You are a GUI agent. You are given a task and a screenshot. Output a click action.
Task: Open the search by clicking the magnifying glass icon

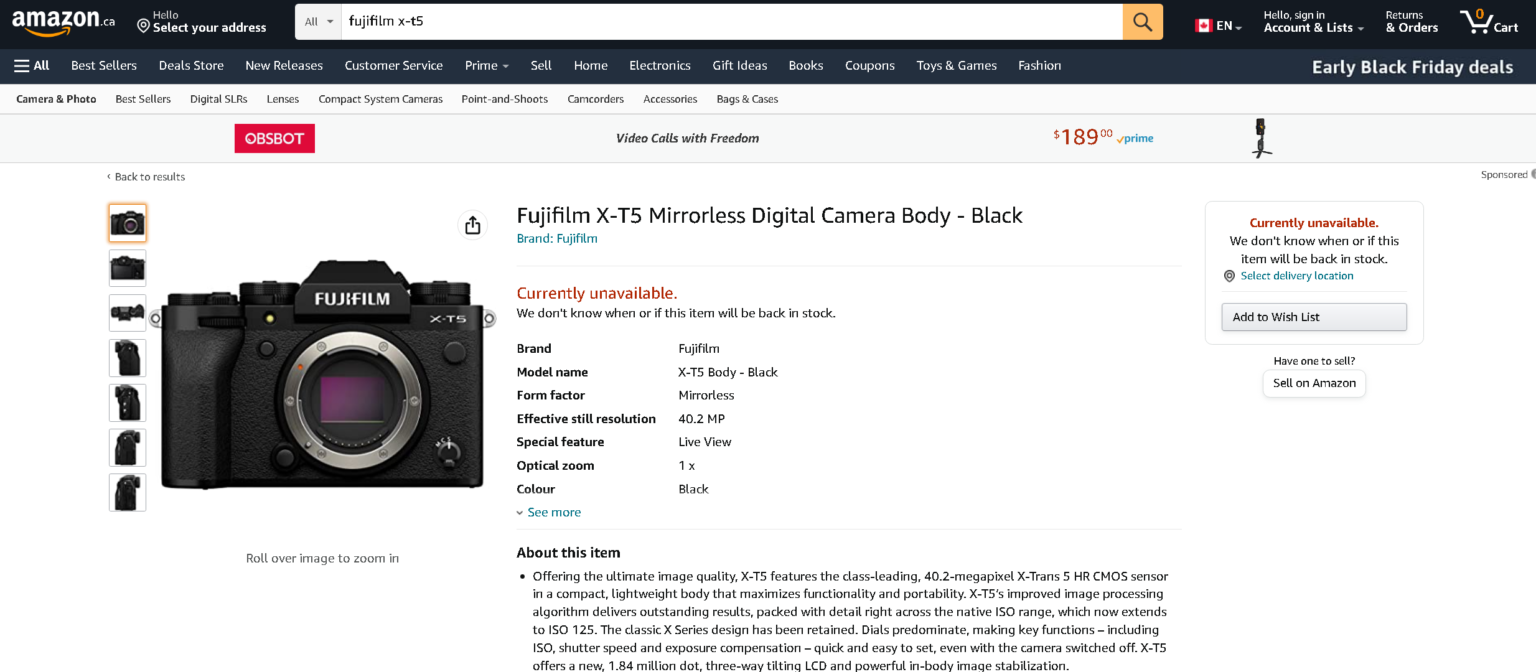pyautogui.click(x=1142, y=20)
